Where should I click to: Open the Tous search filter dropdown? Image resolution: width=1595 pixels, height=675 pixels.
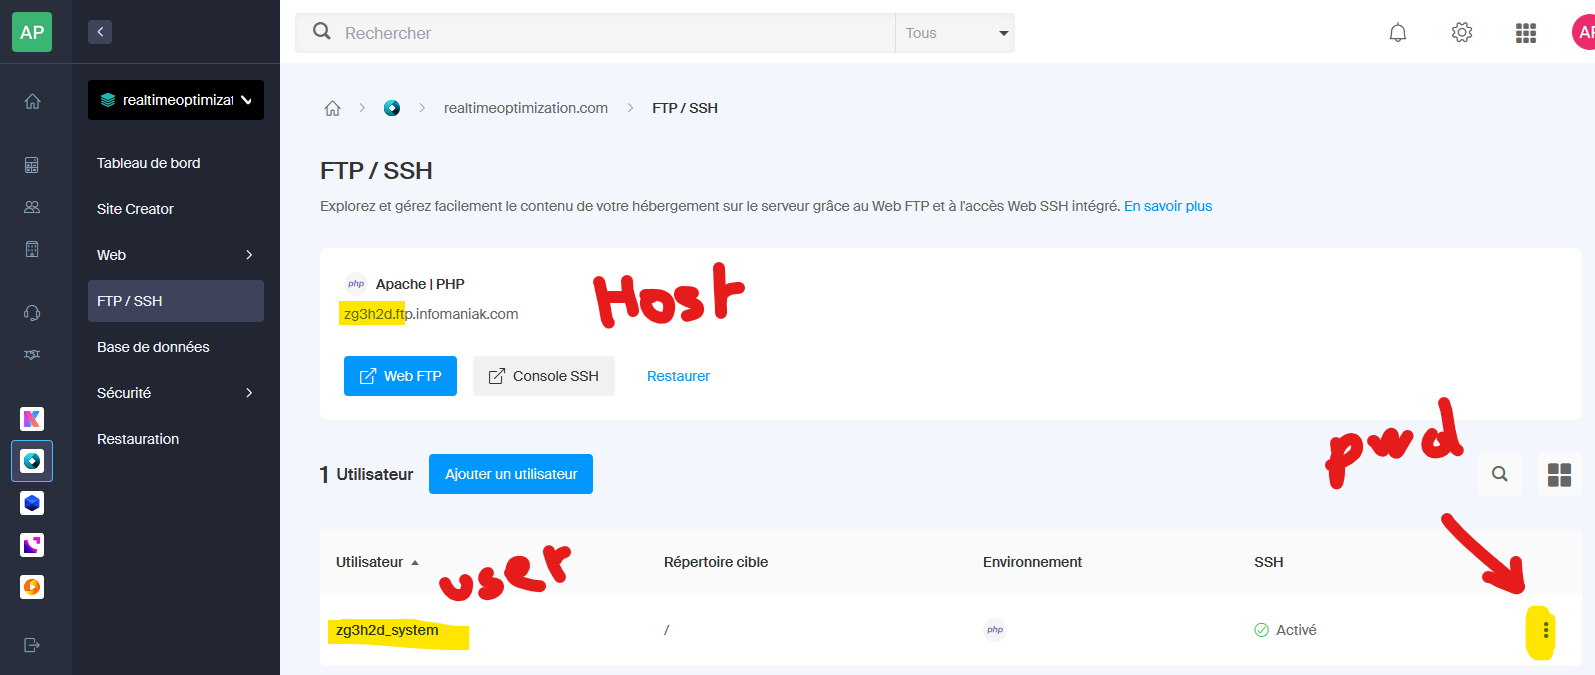(x=955, y=33)
